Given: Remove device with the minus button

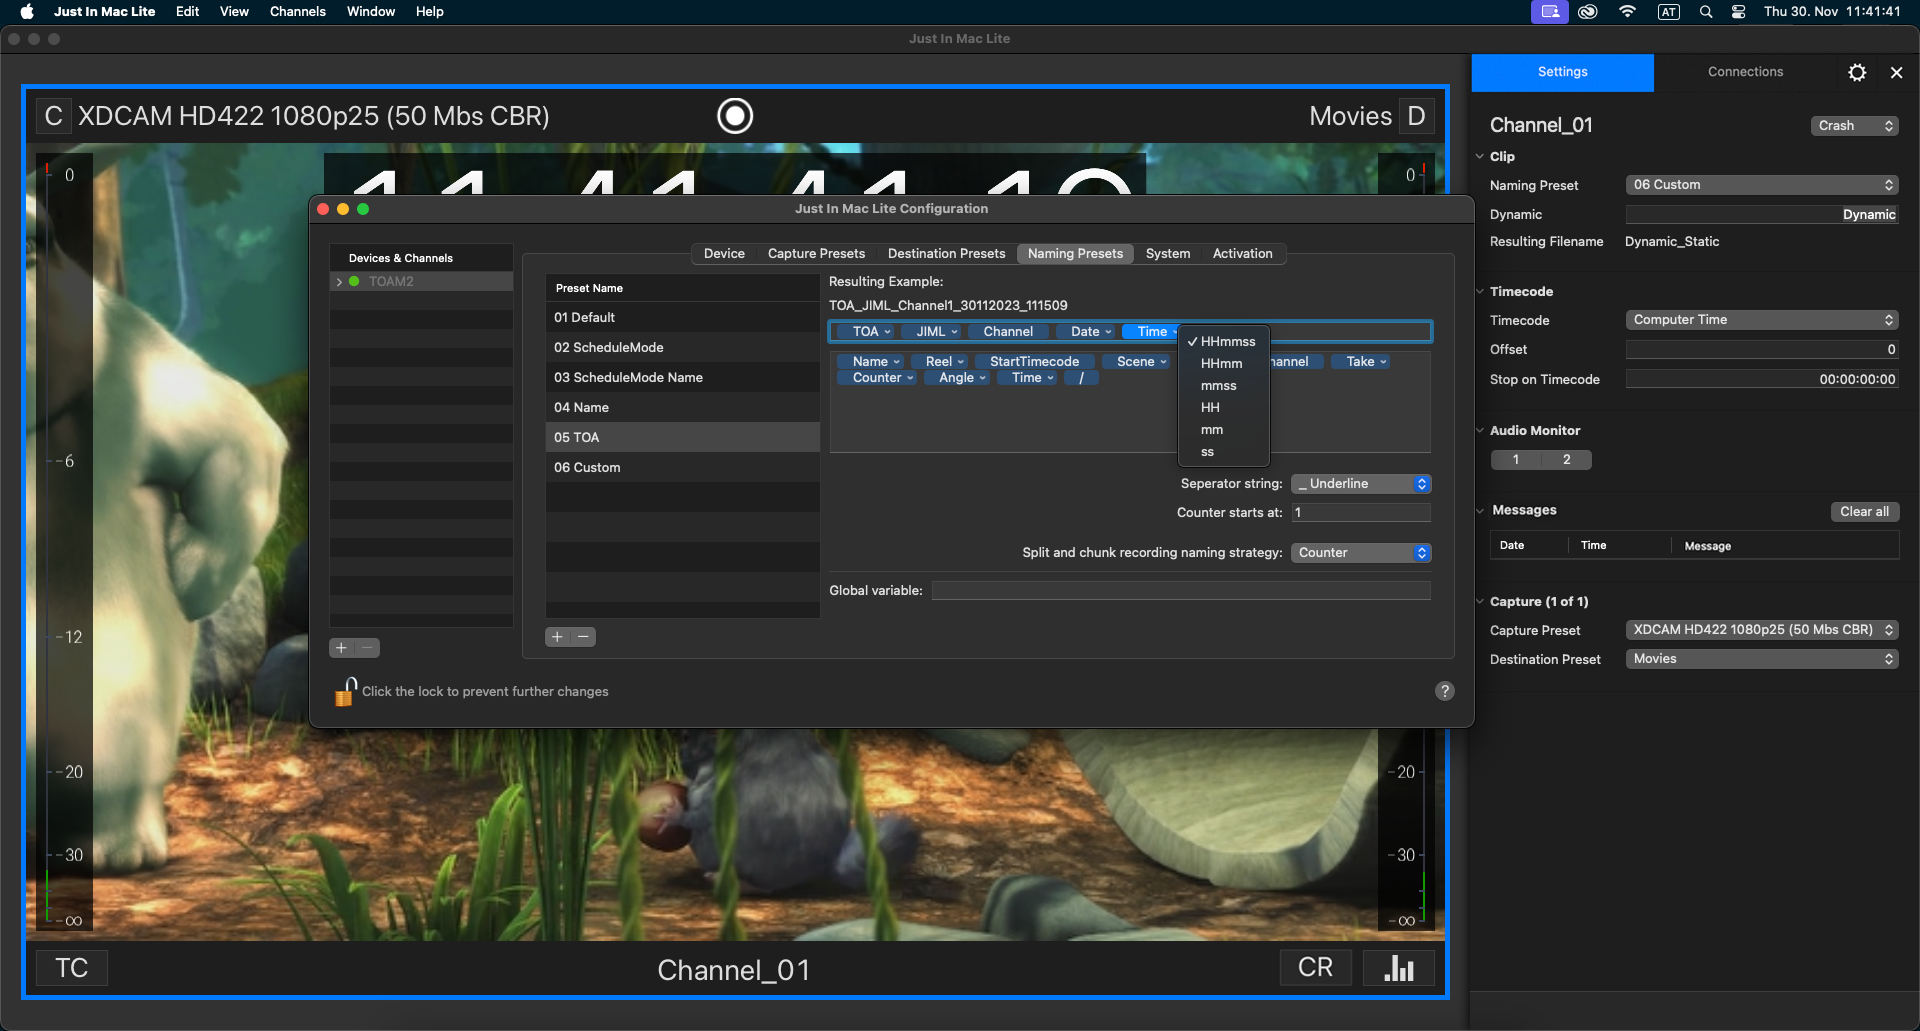Looking at the screenshot, I should [367, 648].
